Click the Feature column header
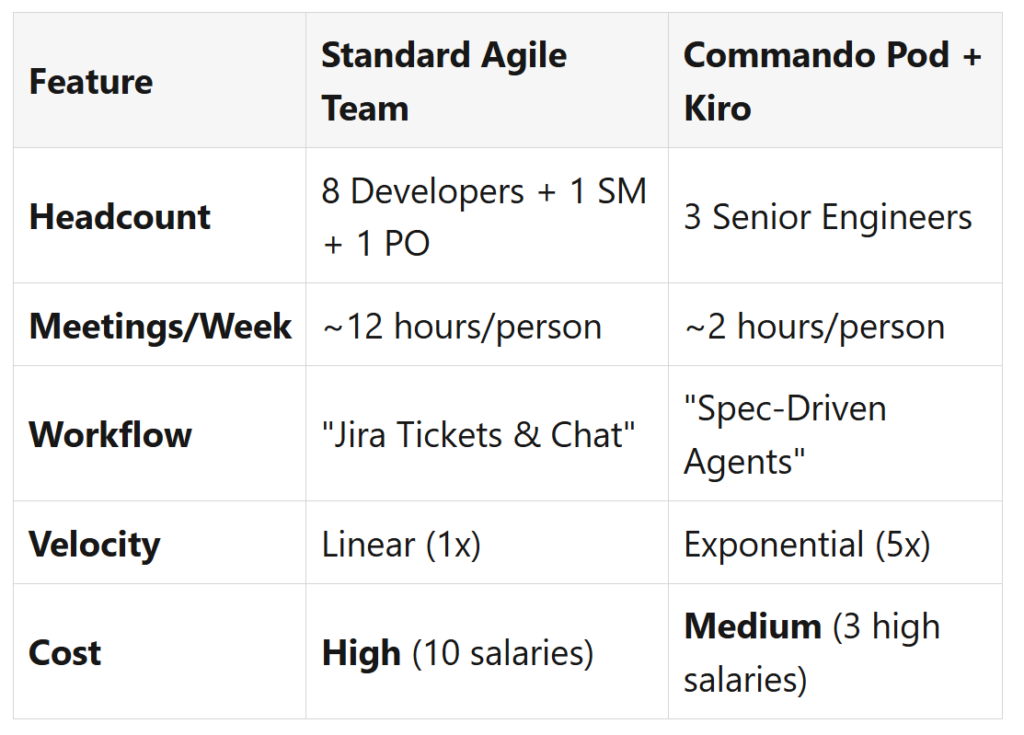1024x735 pixels. pyautogui.click(x=91, y=81)
